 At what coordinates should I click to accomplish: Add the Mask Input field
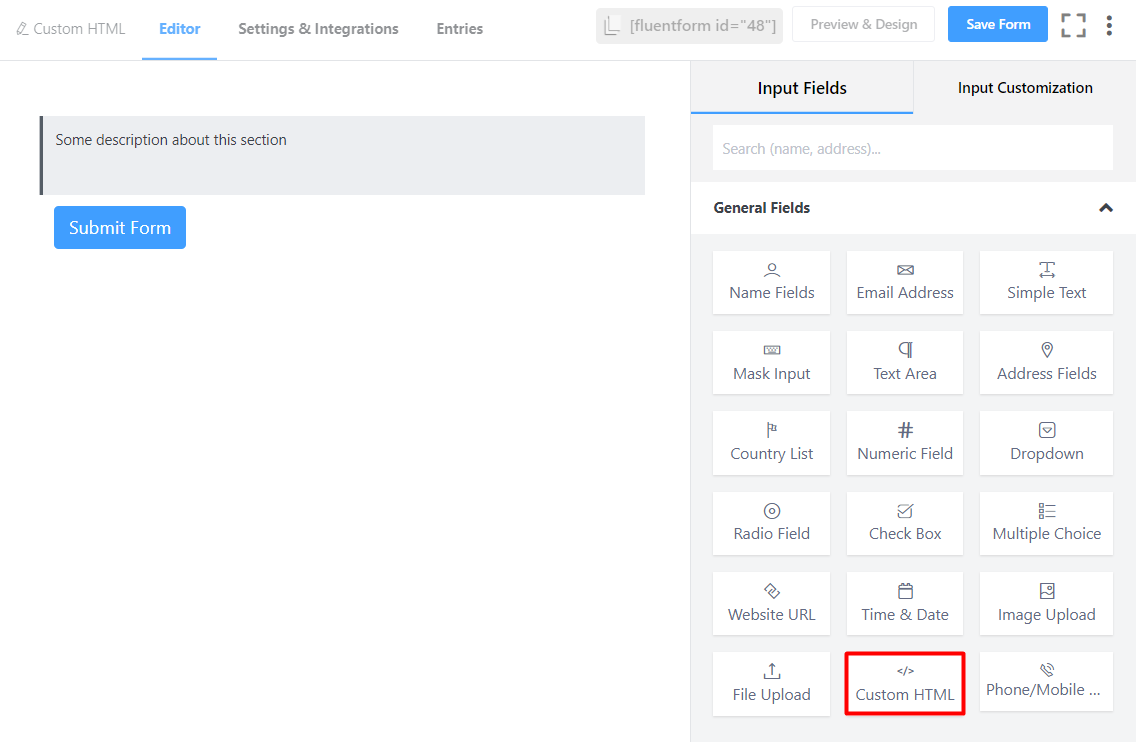coord(771,363)
